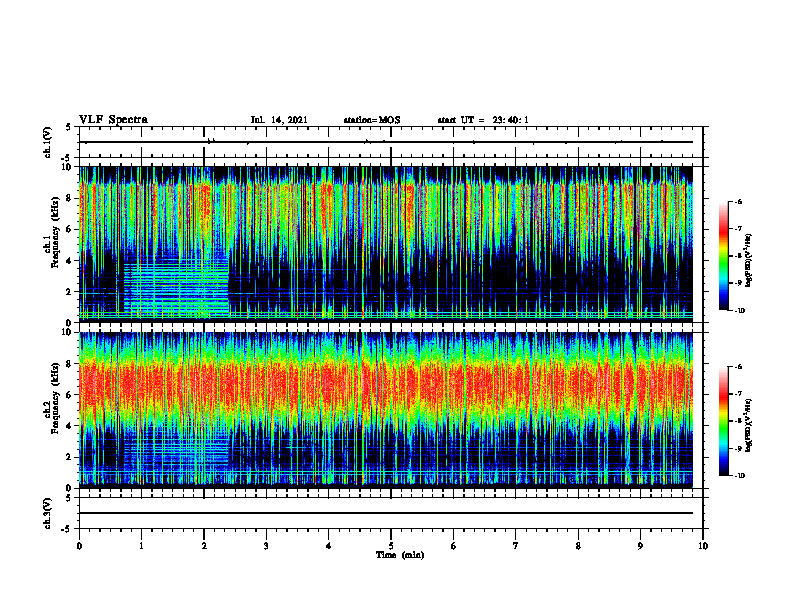Image resolution: width=792 pixels, height=612 pixels.
Task: Click the "station=MOS" header label
Action: point(372,120)
